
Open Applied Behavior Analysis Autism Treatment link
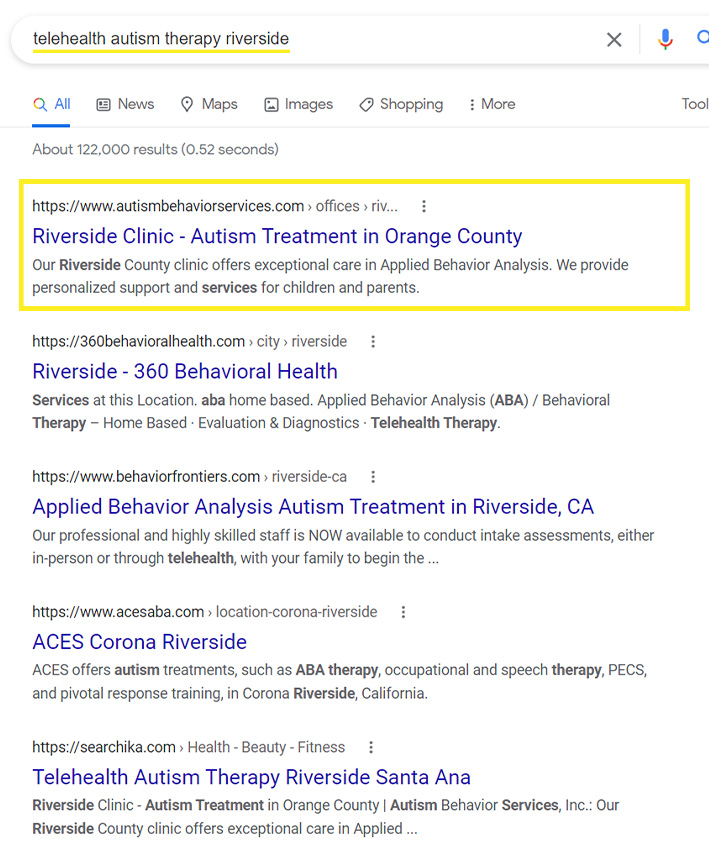(313, 506)
